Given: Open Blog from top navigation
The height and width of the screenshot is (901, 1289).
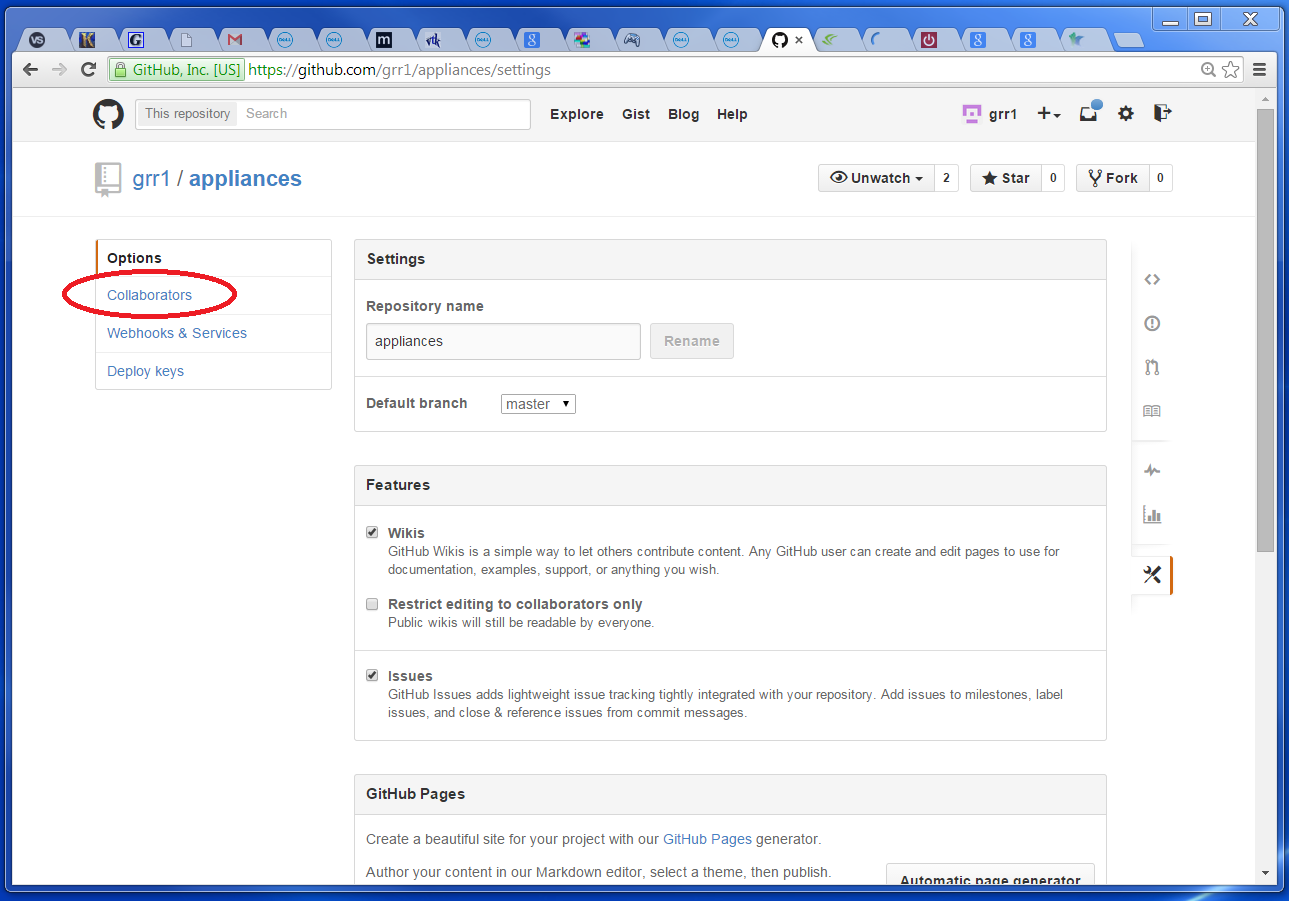Looking at the screenshot, I should tap(684, 114).
